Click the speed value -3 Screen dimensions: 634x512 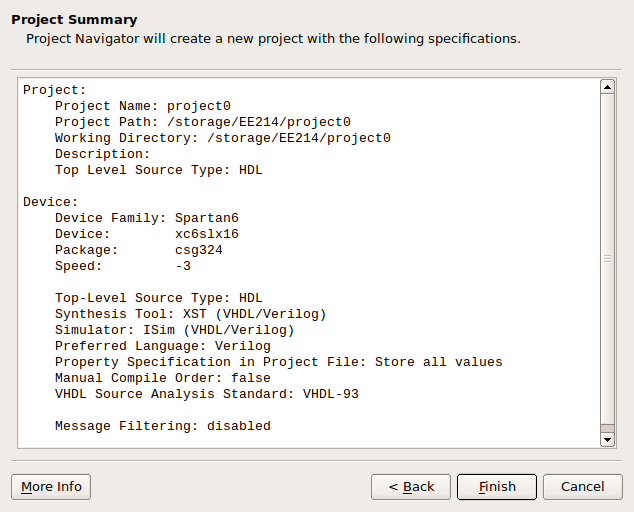point(183,266)
